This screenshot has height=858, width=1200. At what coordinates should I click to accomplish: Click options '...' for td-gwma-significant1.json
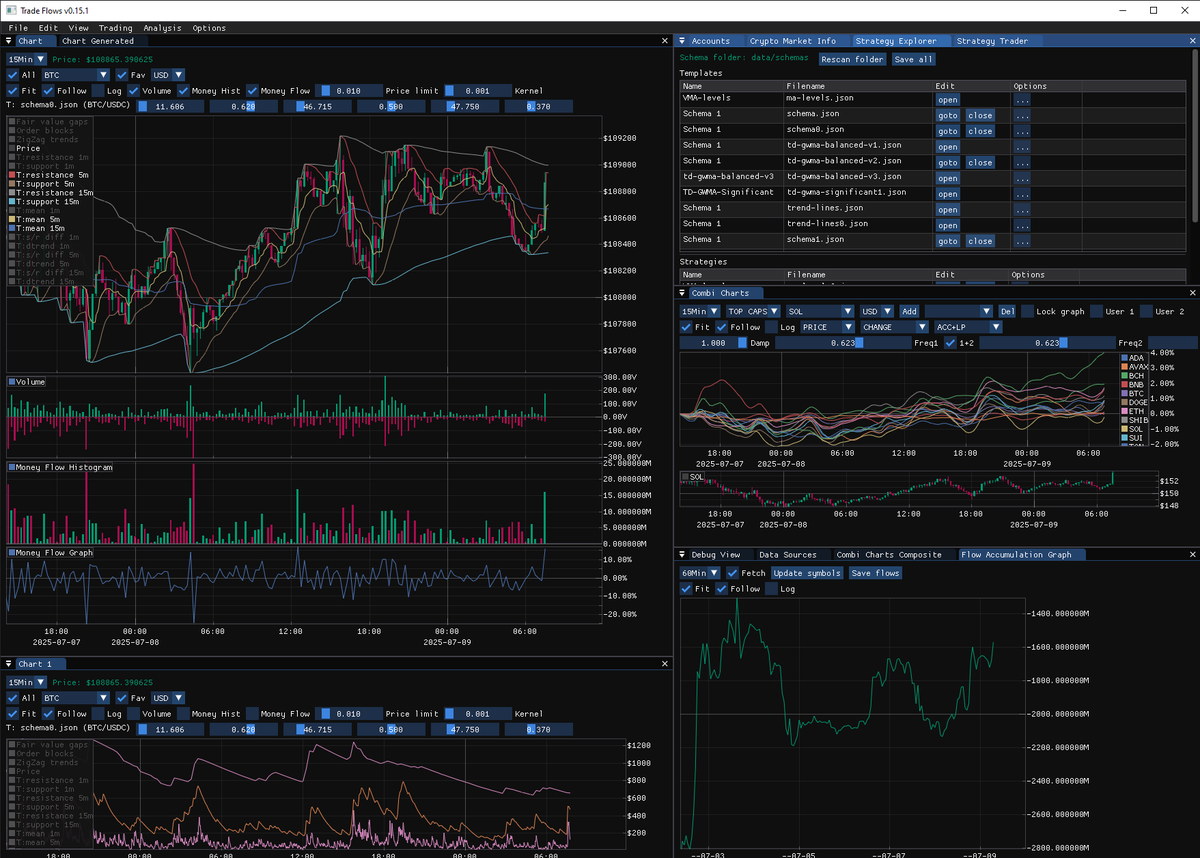1022,193
